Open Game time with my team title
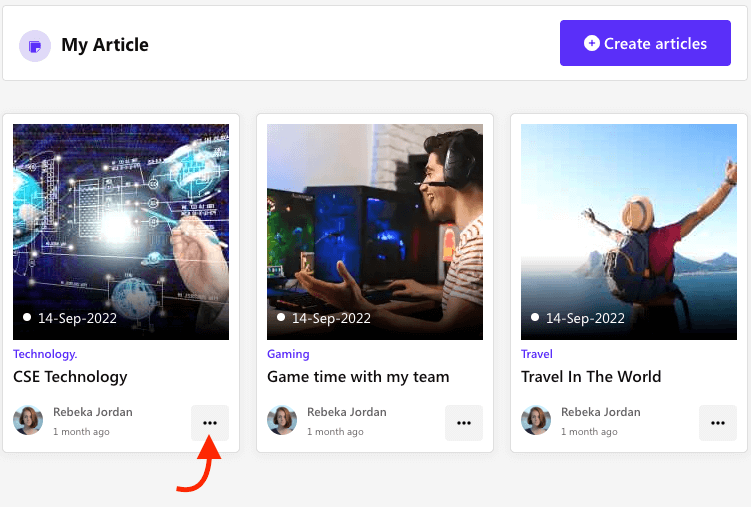751x507 pixels. point(358,377)
